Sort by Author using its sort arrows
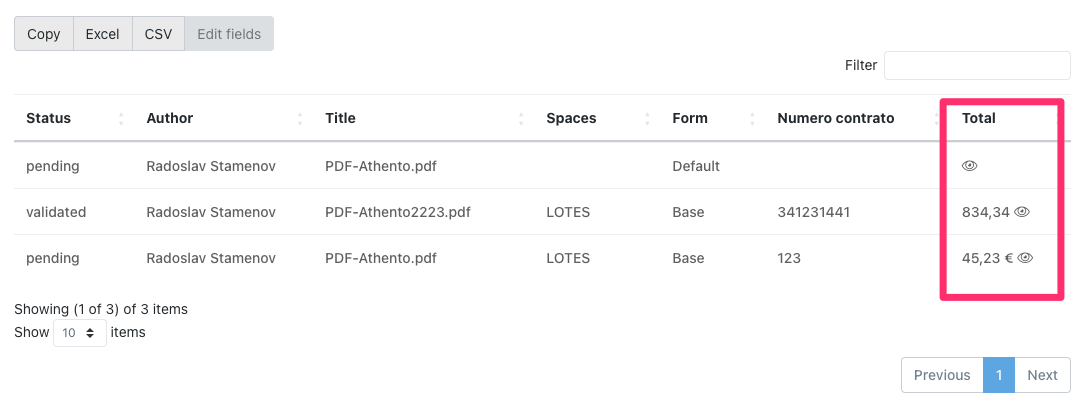The height and width of the screenshot is (398, 1083). click(x=300, y=119)
